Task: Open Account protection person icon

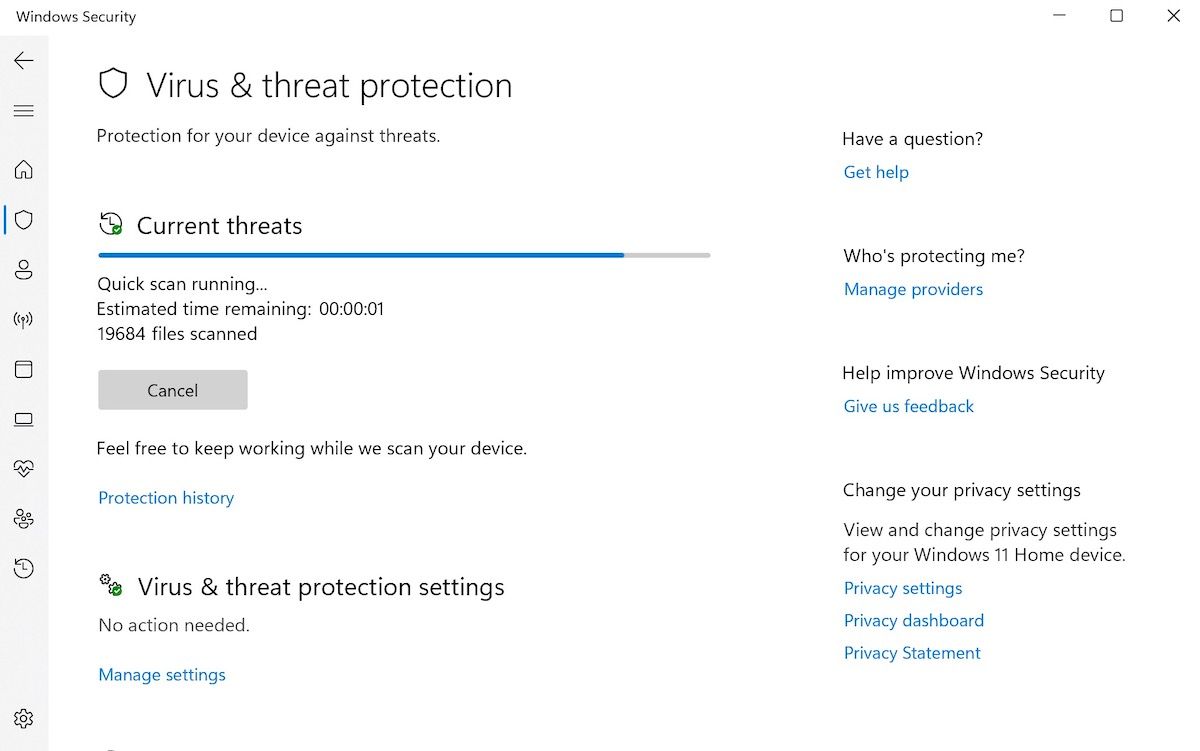Action: 24,270
